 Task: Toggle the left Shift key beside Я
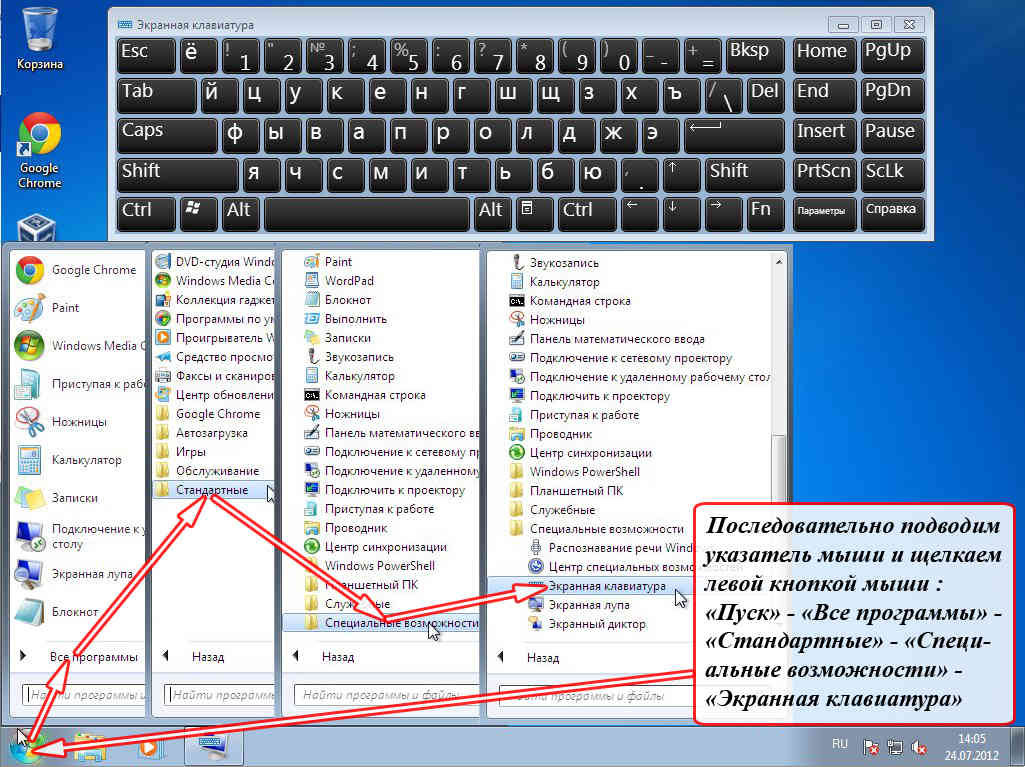177,173
